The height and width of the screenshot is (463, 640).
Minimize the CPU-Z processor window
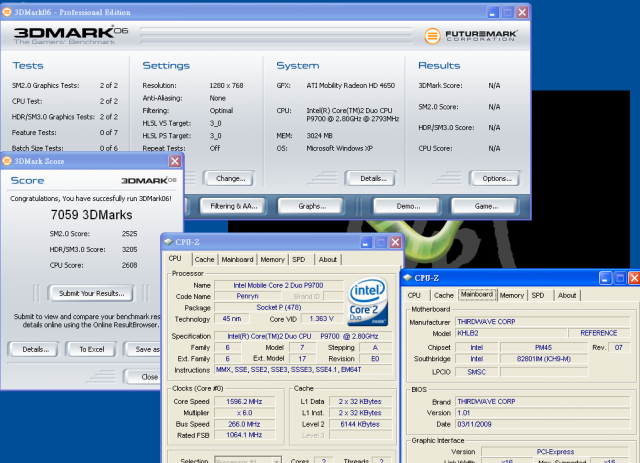coord(366,242)
